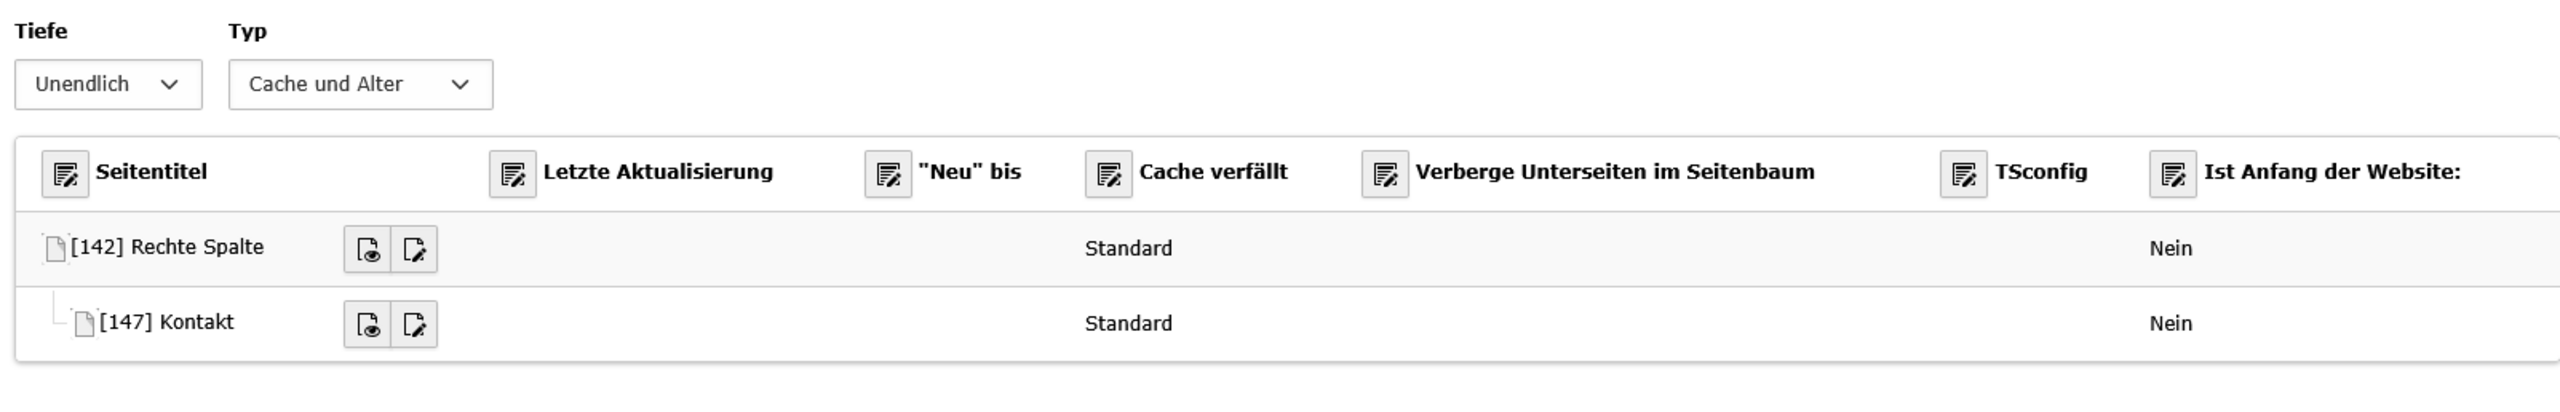Edit the Cache verfällt column field
This screenshot has width=2560, height=412.
click(x=1109, y=174)
